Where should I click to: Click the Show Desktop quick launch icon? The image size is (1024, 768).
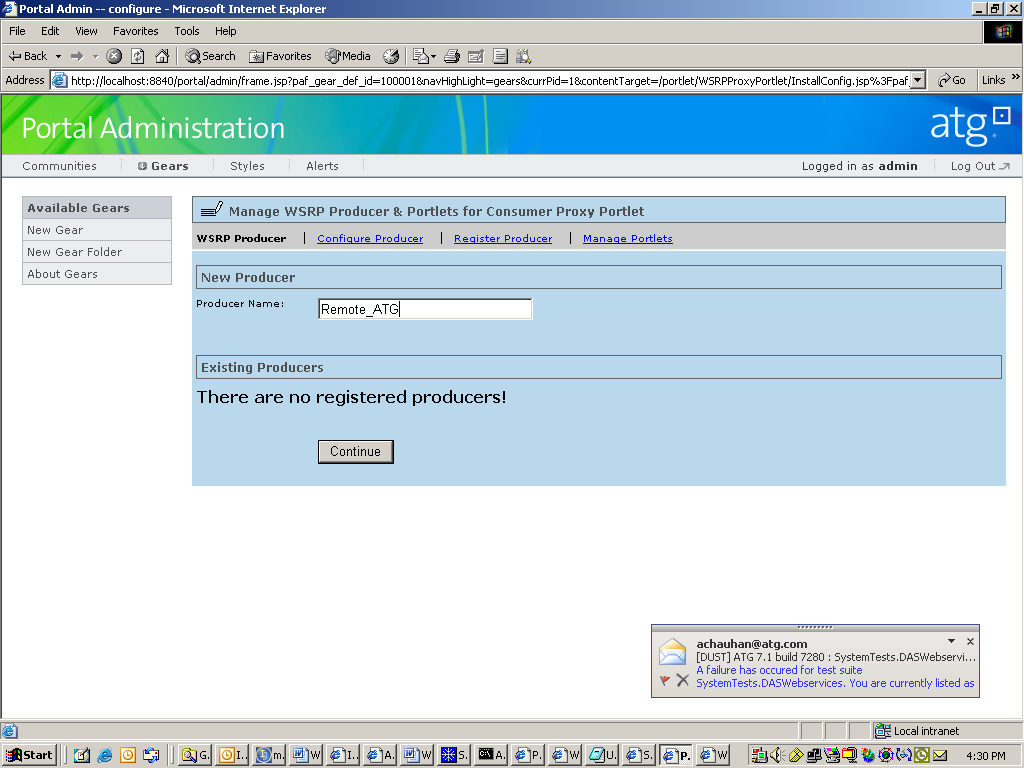point(81,755)
